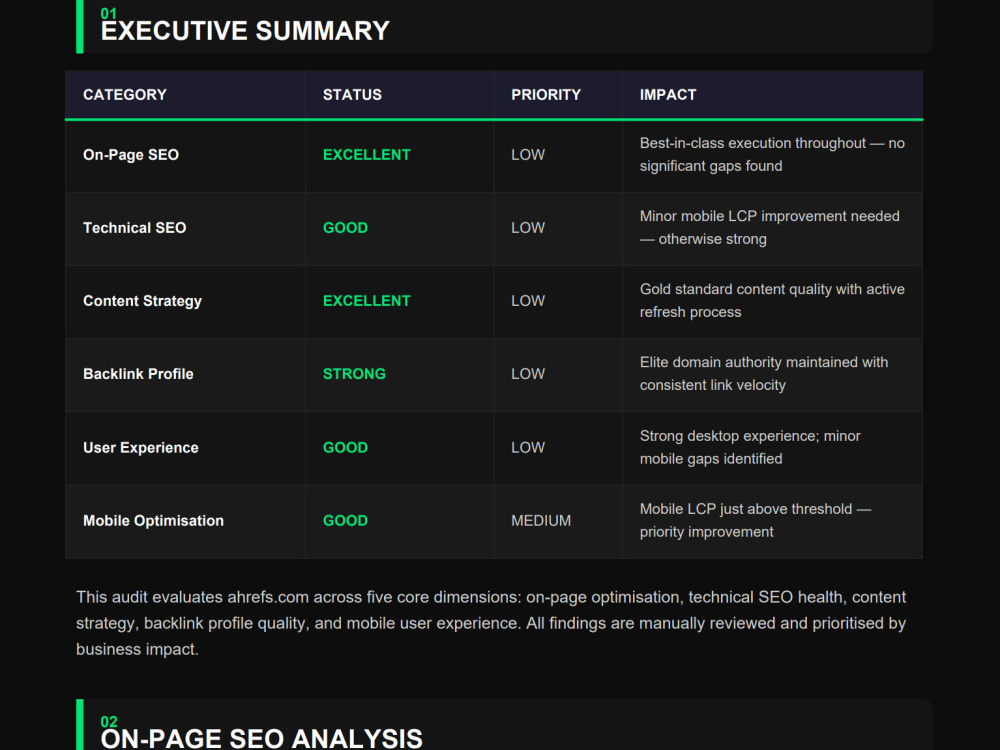Click LOW priority in Technical SEO row

tap(528, 228)
